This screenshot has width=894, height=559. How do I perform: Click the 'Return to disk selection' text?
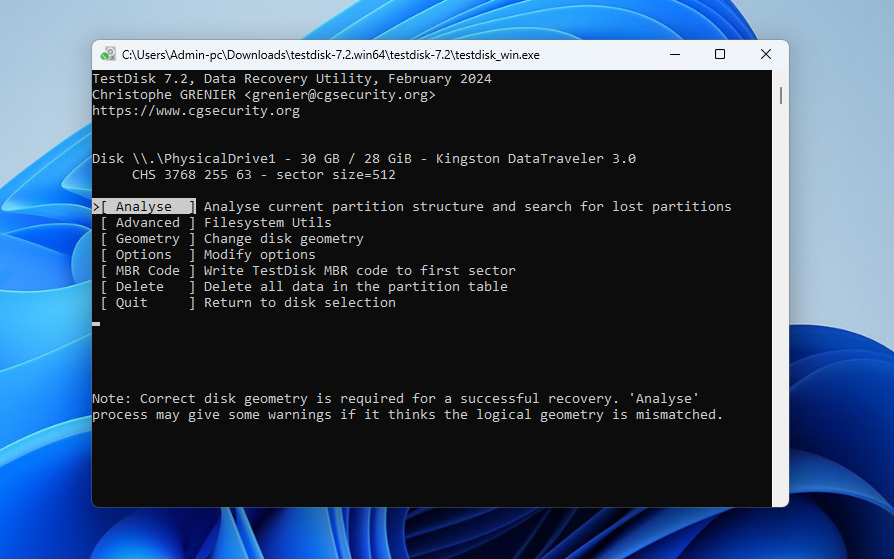[x=300, y=302]
